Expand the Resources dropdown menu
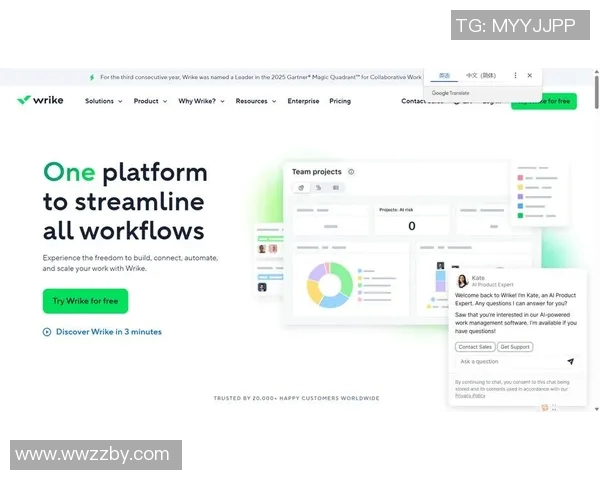The image size is (600, 480). (255, 101)
